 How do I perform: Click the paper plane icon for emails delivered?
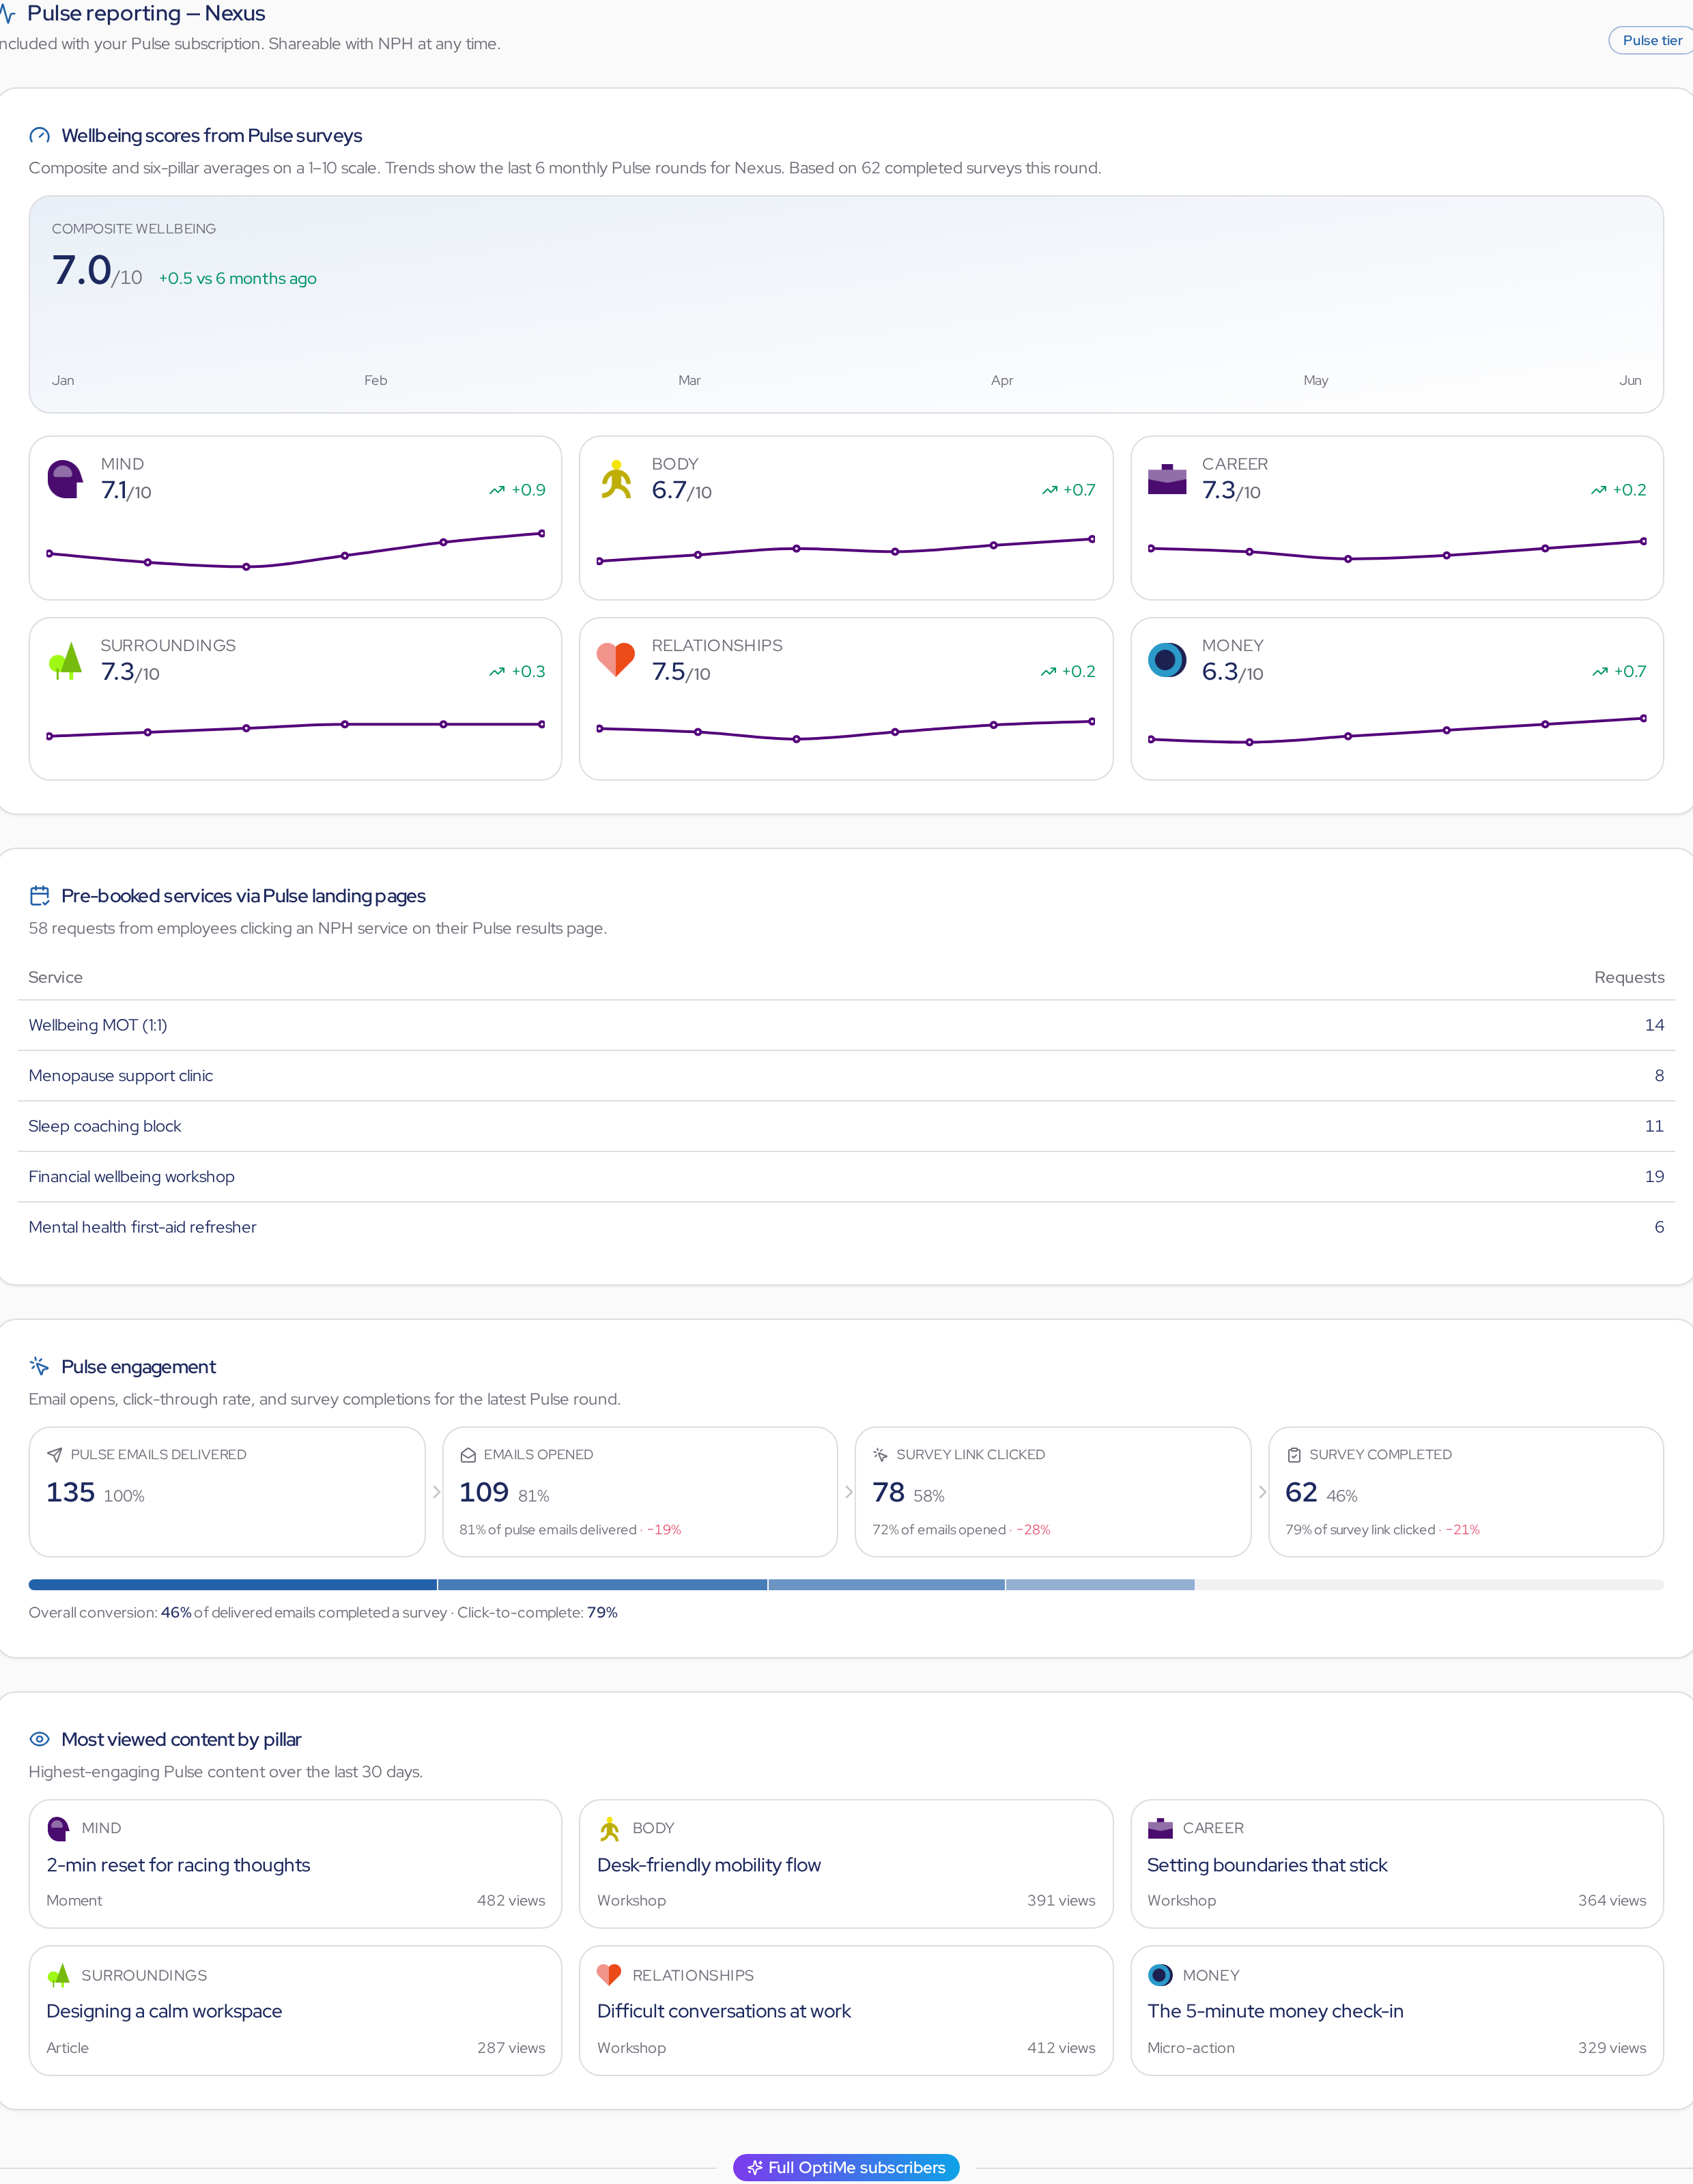coord(55,1455)
